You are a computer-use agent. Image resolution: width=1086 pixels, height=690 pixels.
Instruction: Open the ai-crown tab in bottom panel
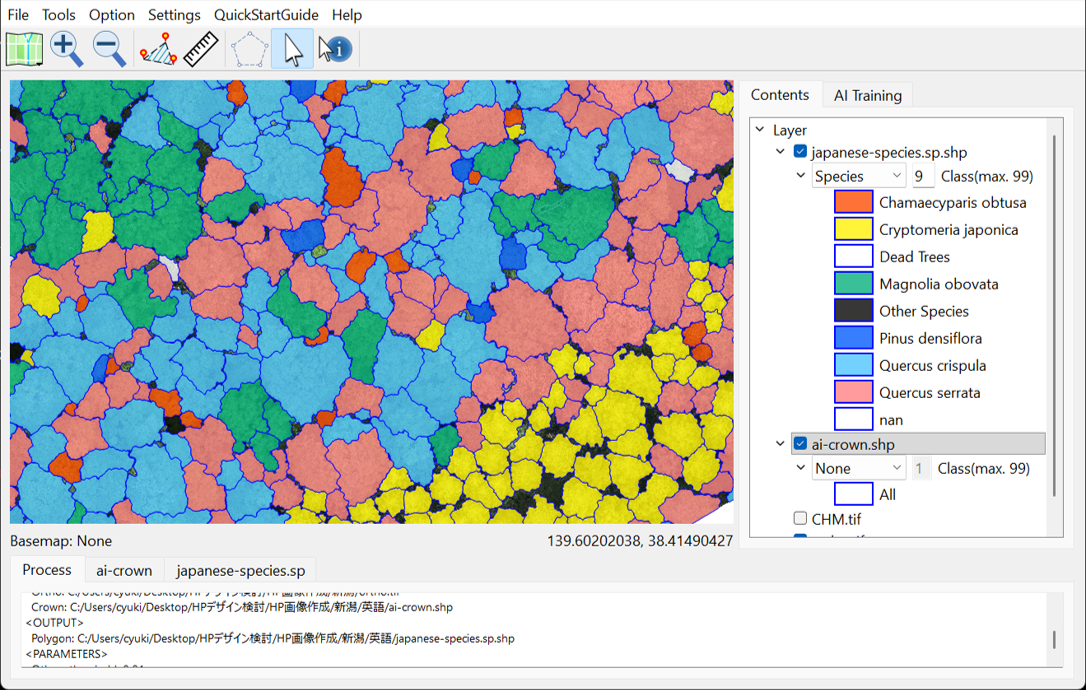(124, 571)
